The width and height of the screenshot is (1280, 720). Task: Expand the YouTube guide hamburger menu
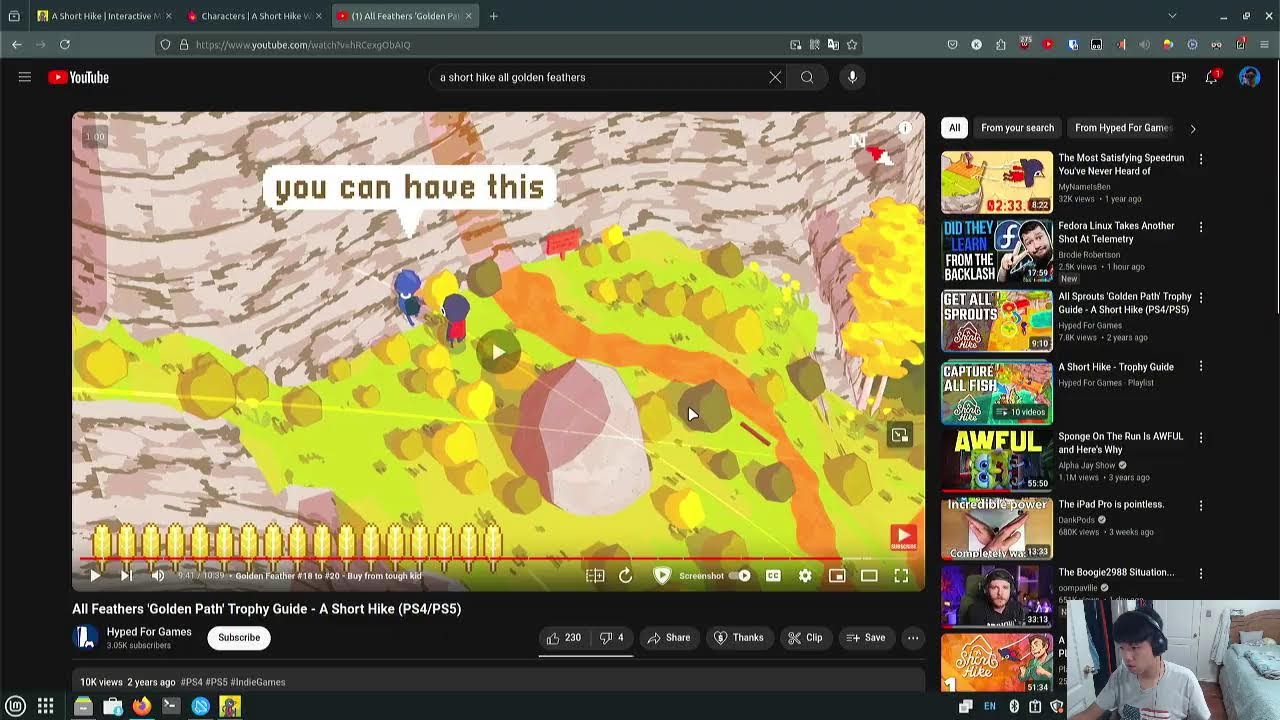(25, 77)
